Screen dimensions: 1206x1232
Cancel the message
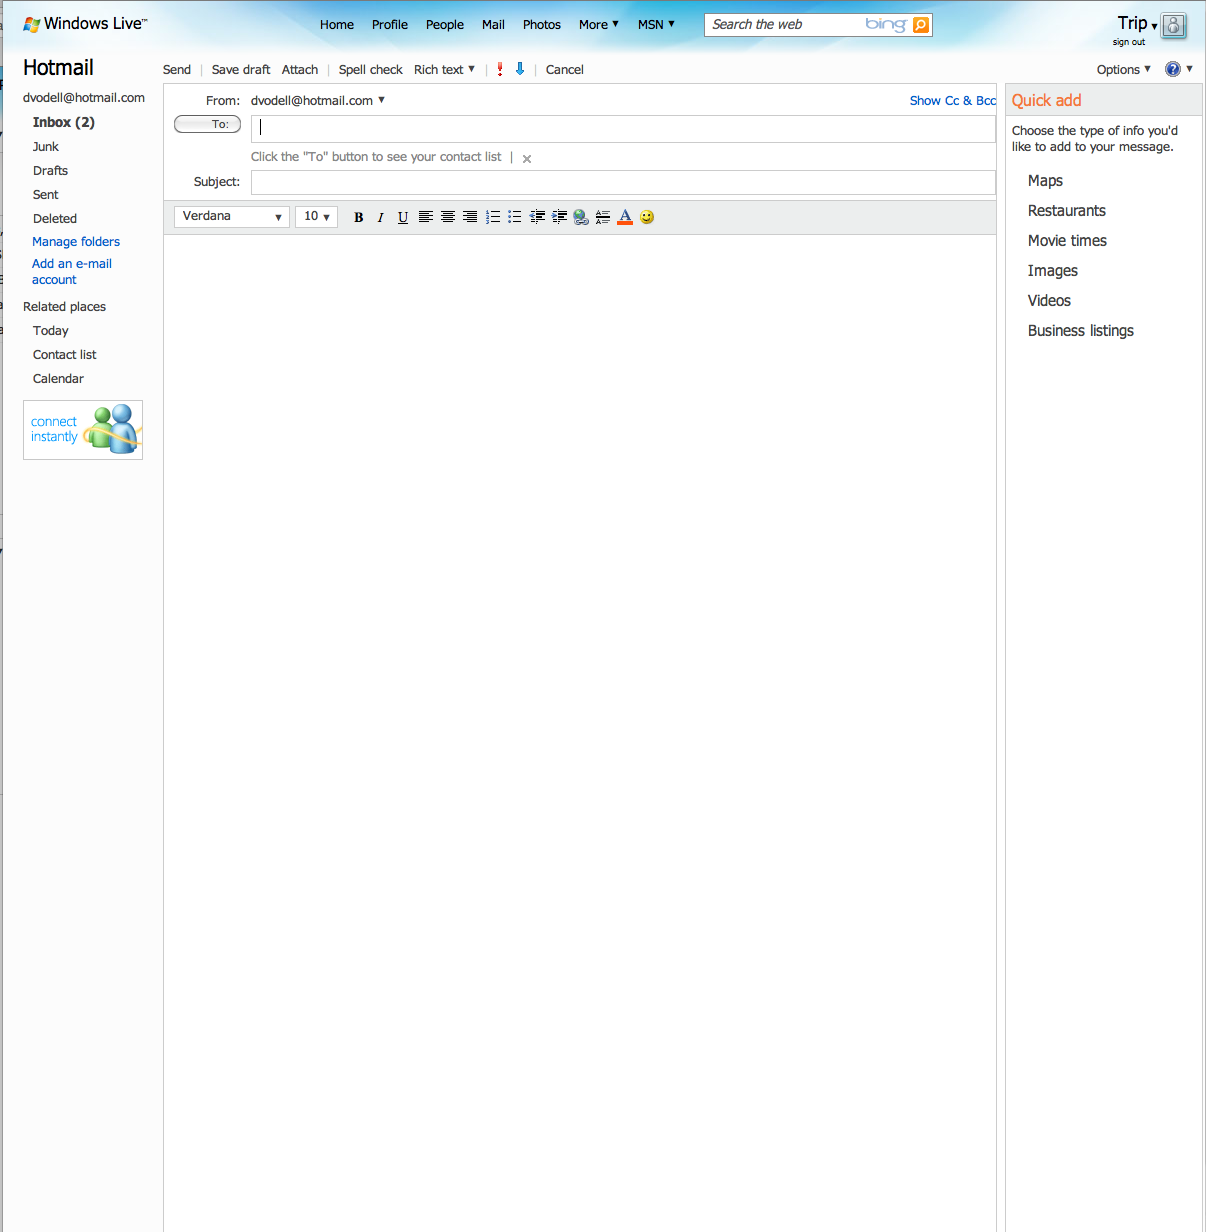click(x=565, y=69)
